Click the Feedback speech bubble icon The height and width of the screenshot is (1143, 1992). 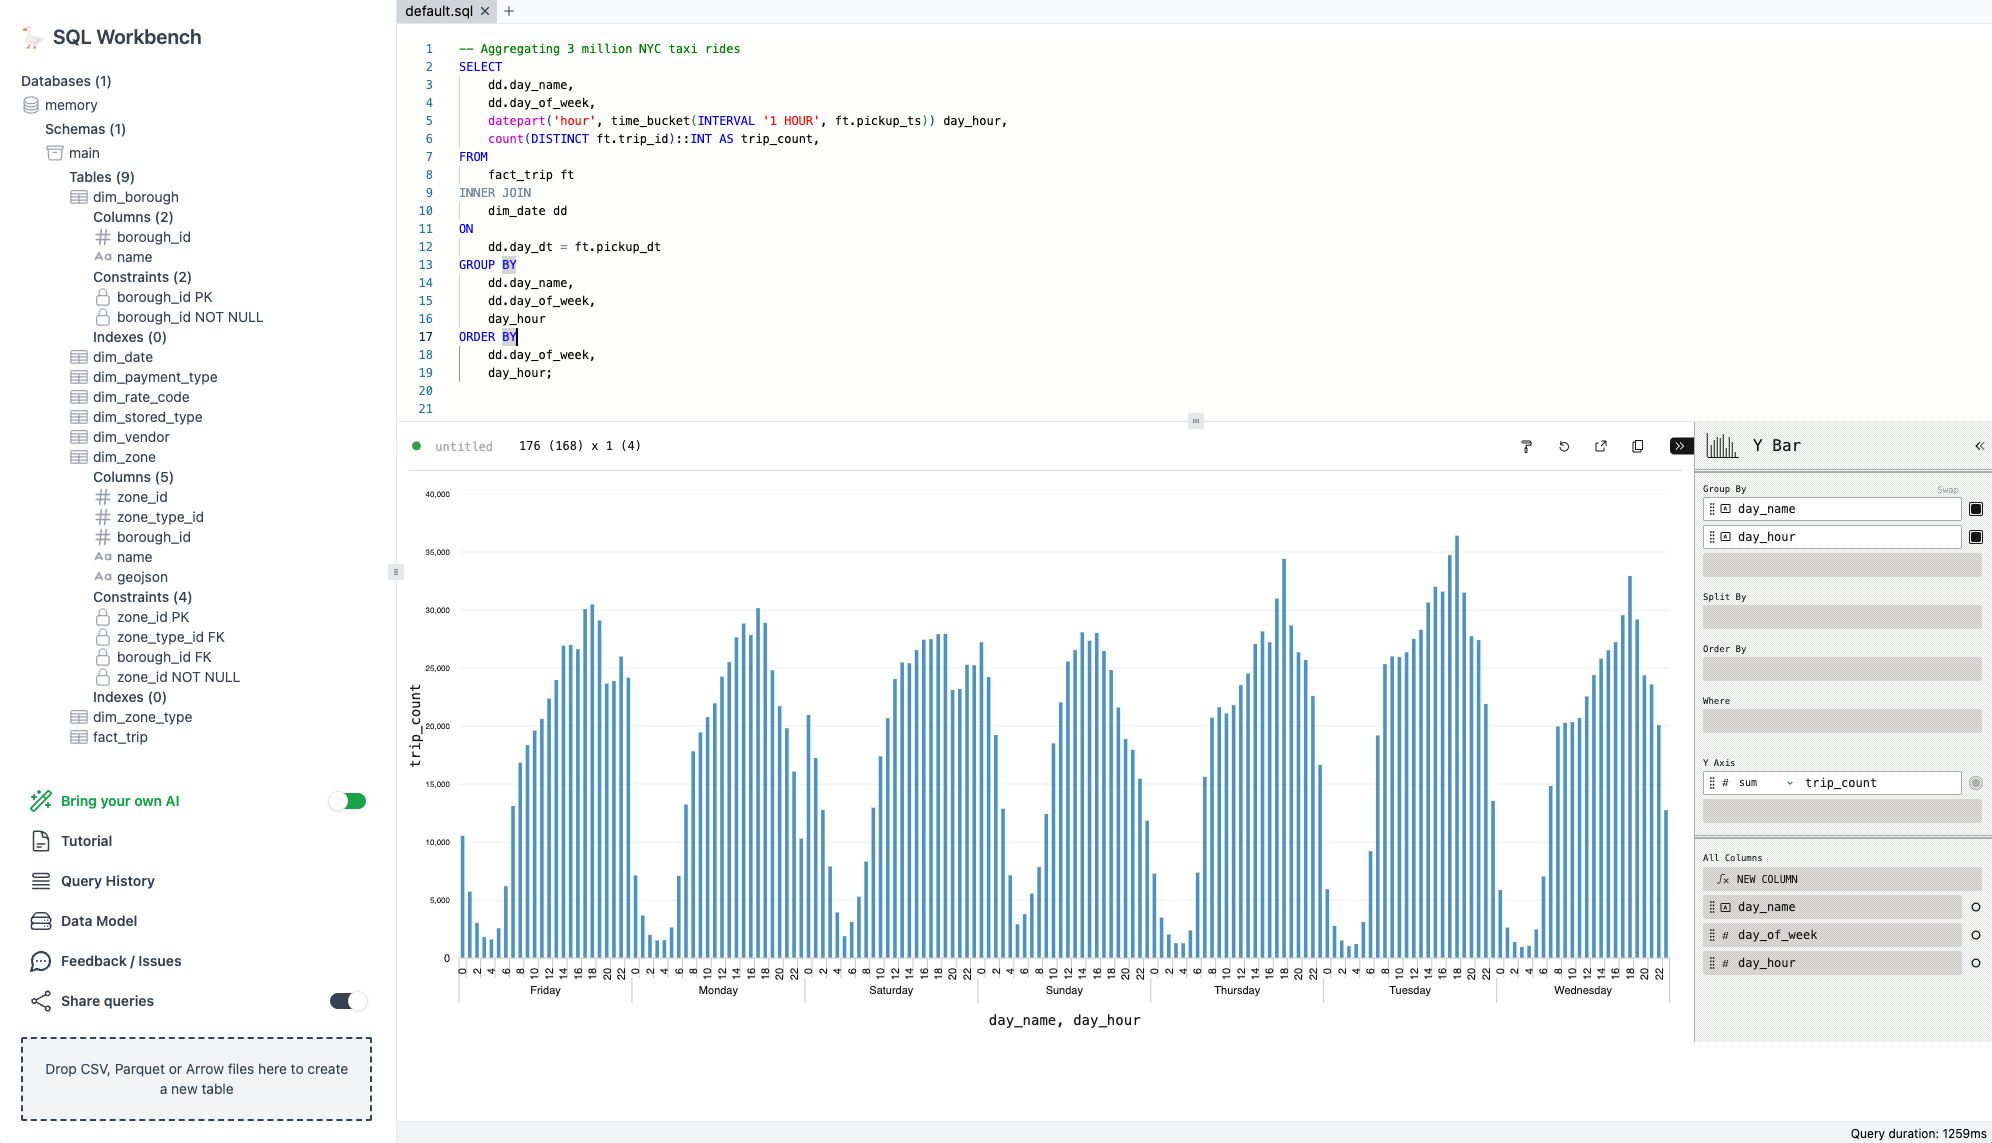tap(41, 961)
